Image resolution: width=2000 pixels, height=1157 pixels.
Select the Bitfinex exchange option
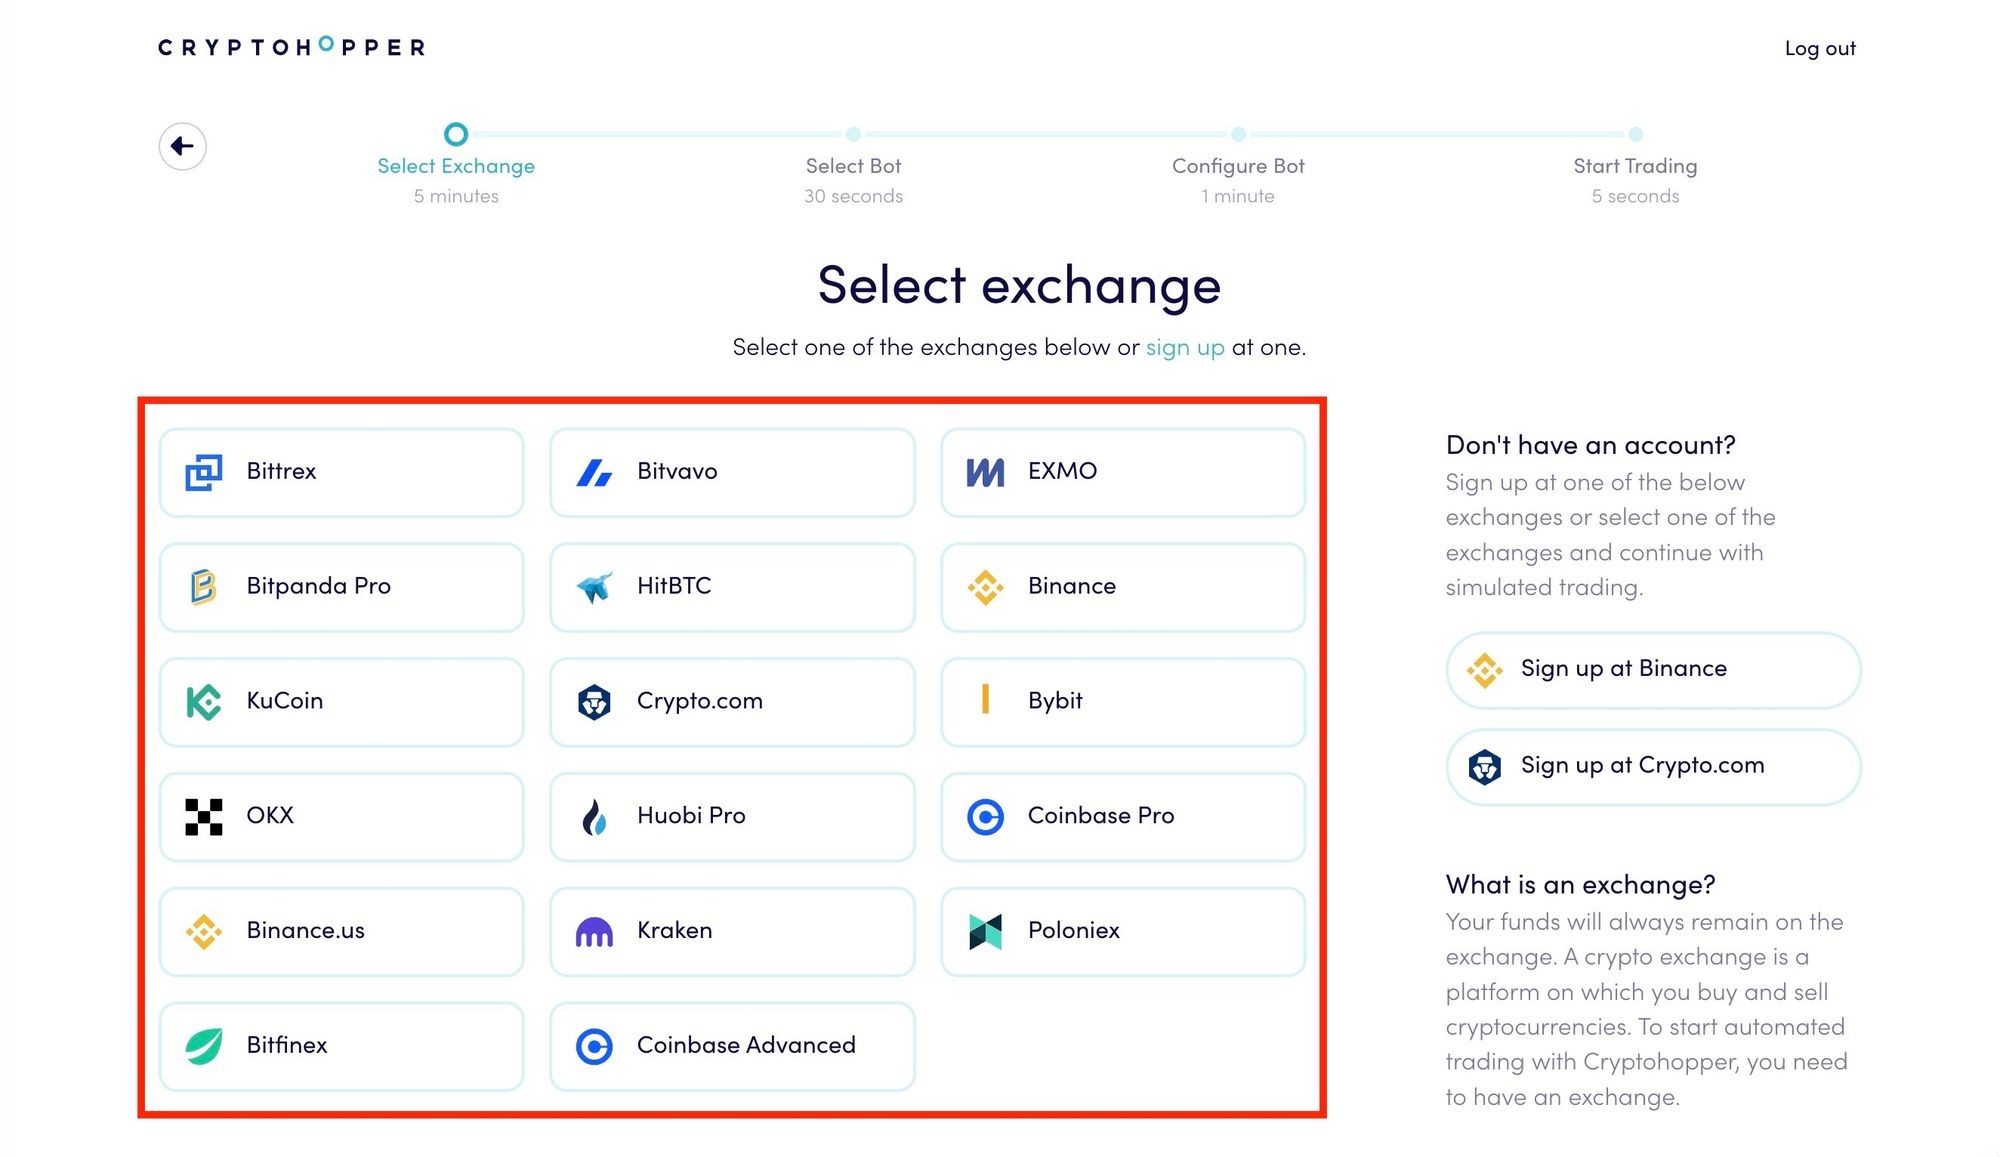[x=340, y=1044]
